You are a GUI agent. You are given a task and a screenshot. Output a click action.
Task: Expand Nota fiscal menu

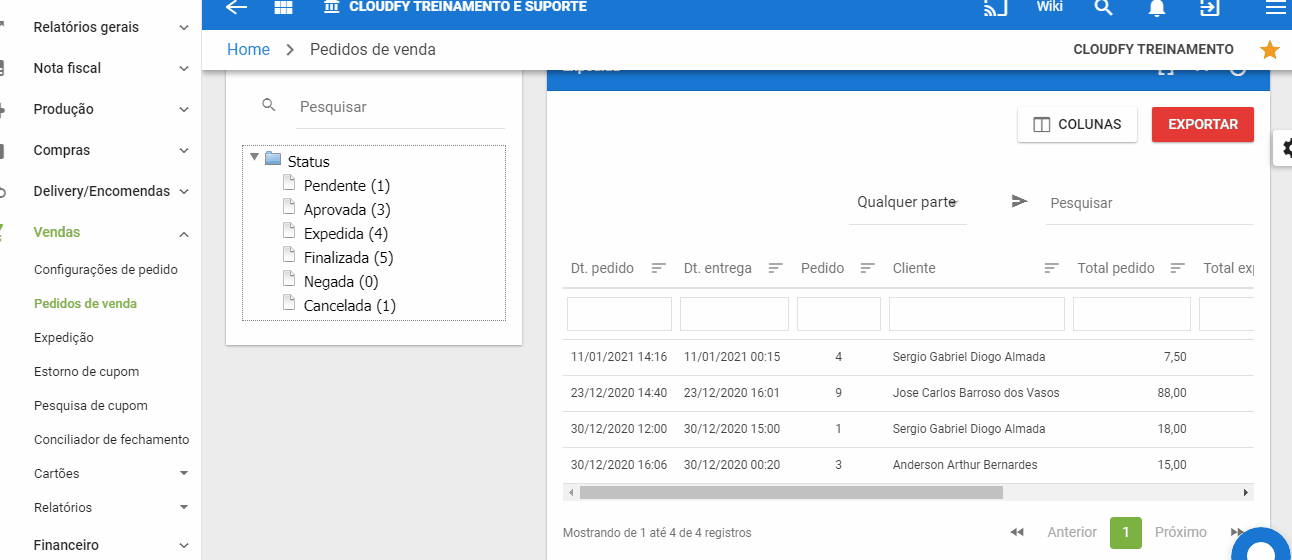pyautogui.click(x=184, y=69)
